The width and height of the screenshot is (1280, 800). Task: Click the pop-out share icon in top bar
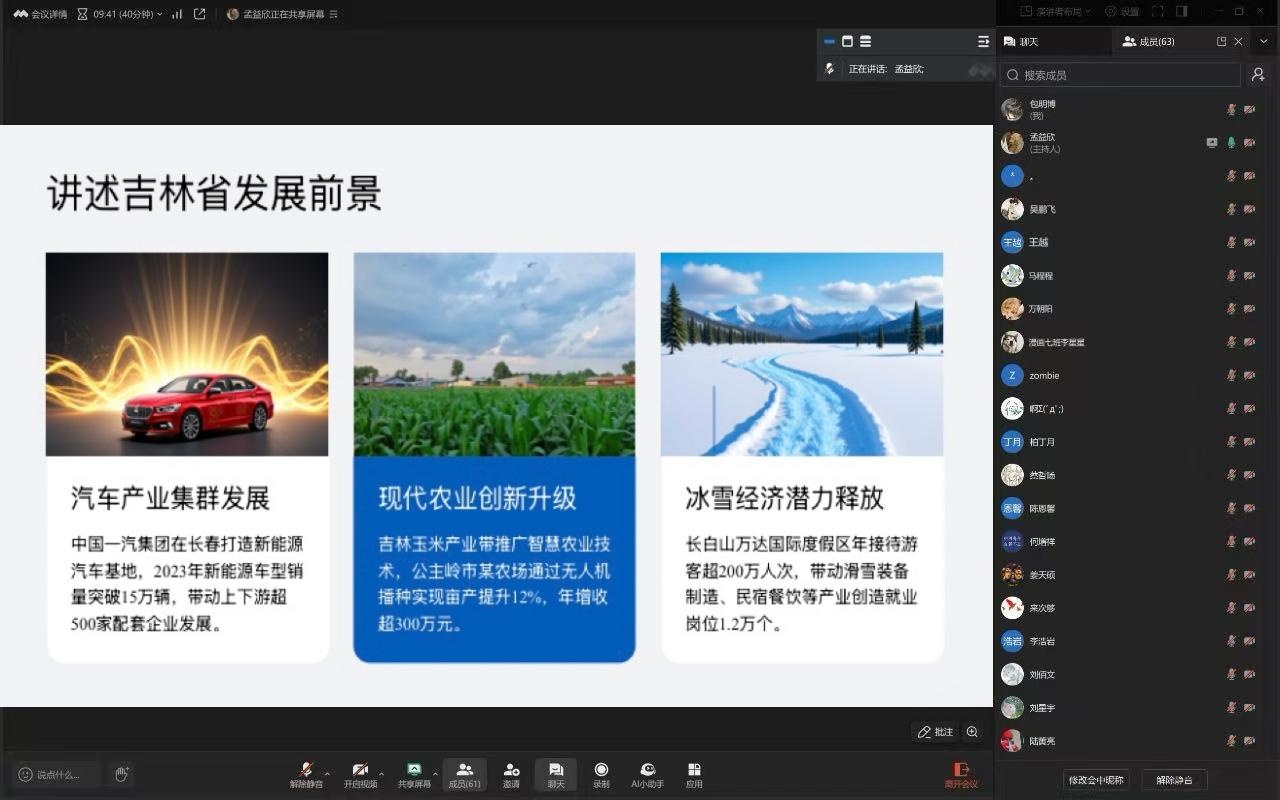point(199,14)
